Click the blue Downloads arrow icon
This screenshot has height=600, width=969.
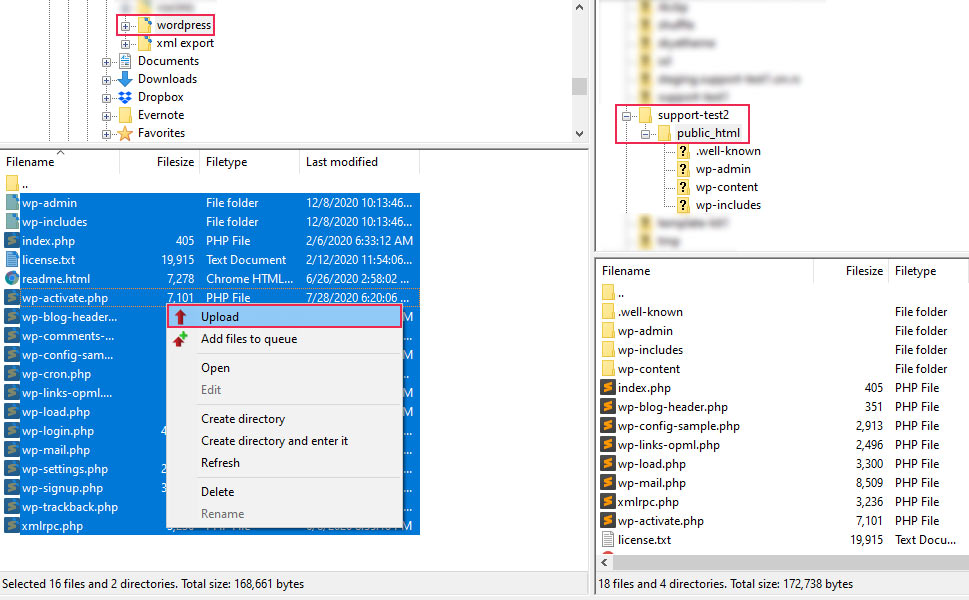pyautogui.click(x=125, y=79)
